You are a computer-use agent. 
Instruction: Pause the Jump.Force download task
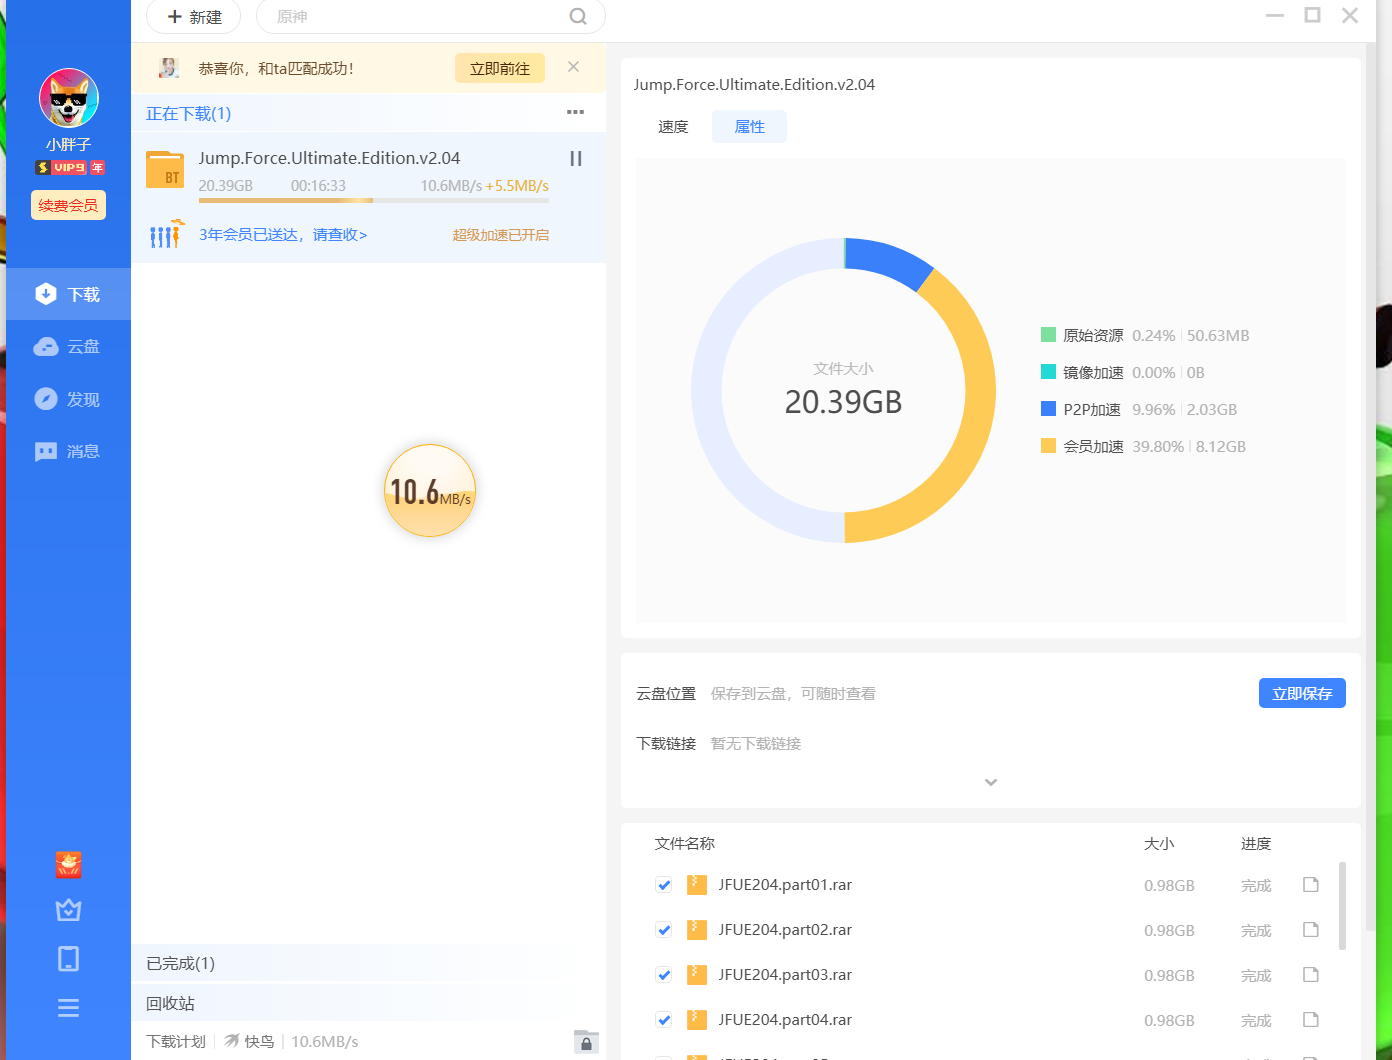(x=576, y=159)
